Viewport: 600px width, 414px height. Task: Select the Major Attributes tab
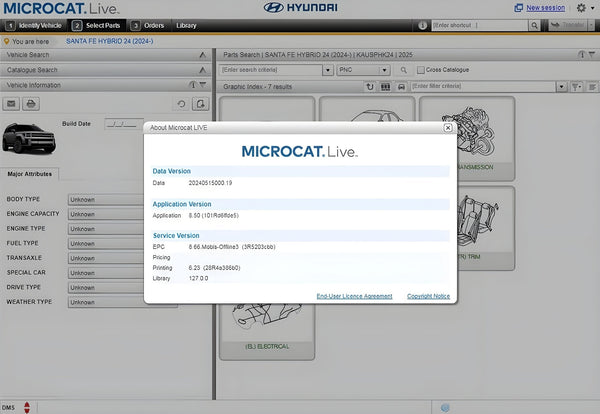[29, 174]
